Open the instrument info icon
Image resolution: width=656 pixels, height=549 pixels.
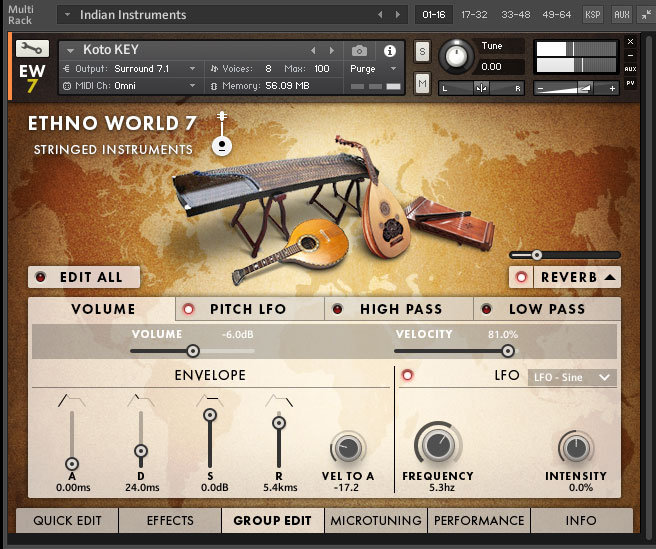tap(390, 51)
